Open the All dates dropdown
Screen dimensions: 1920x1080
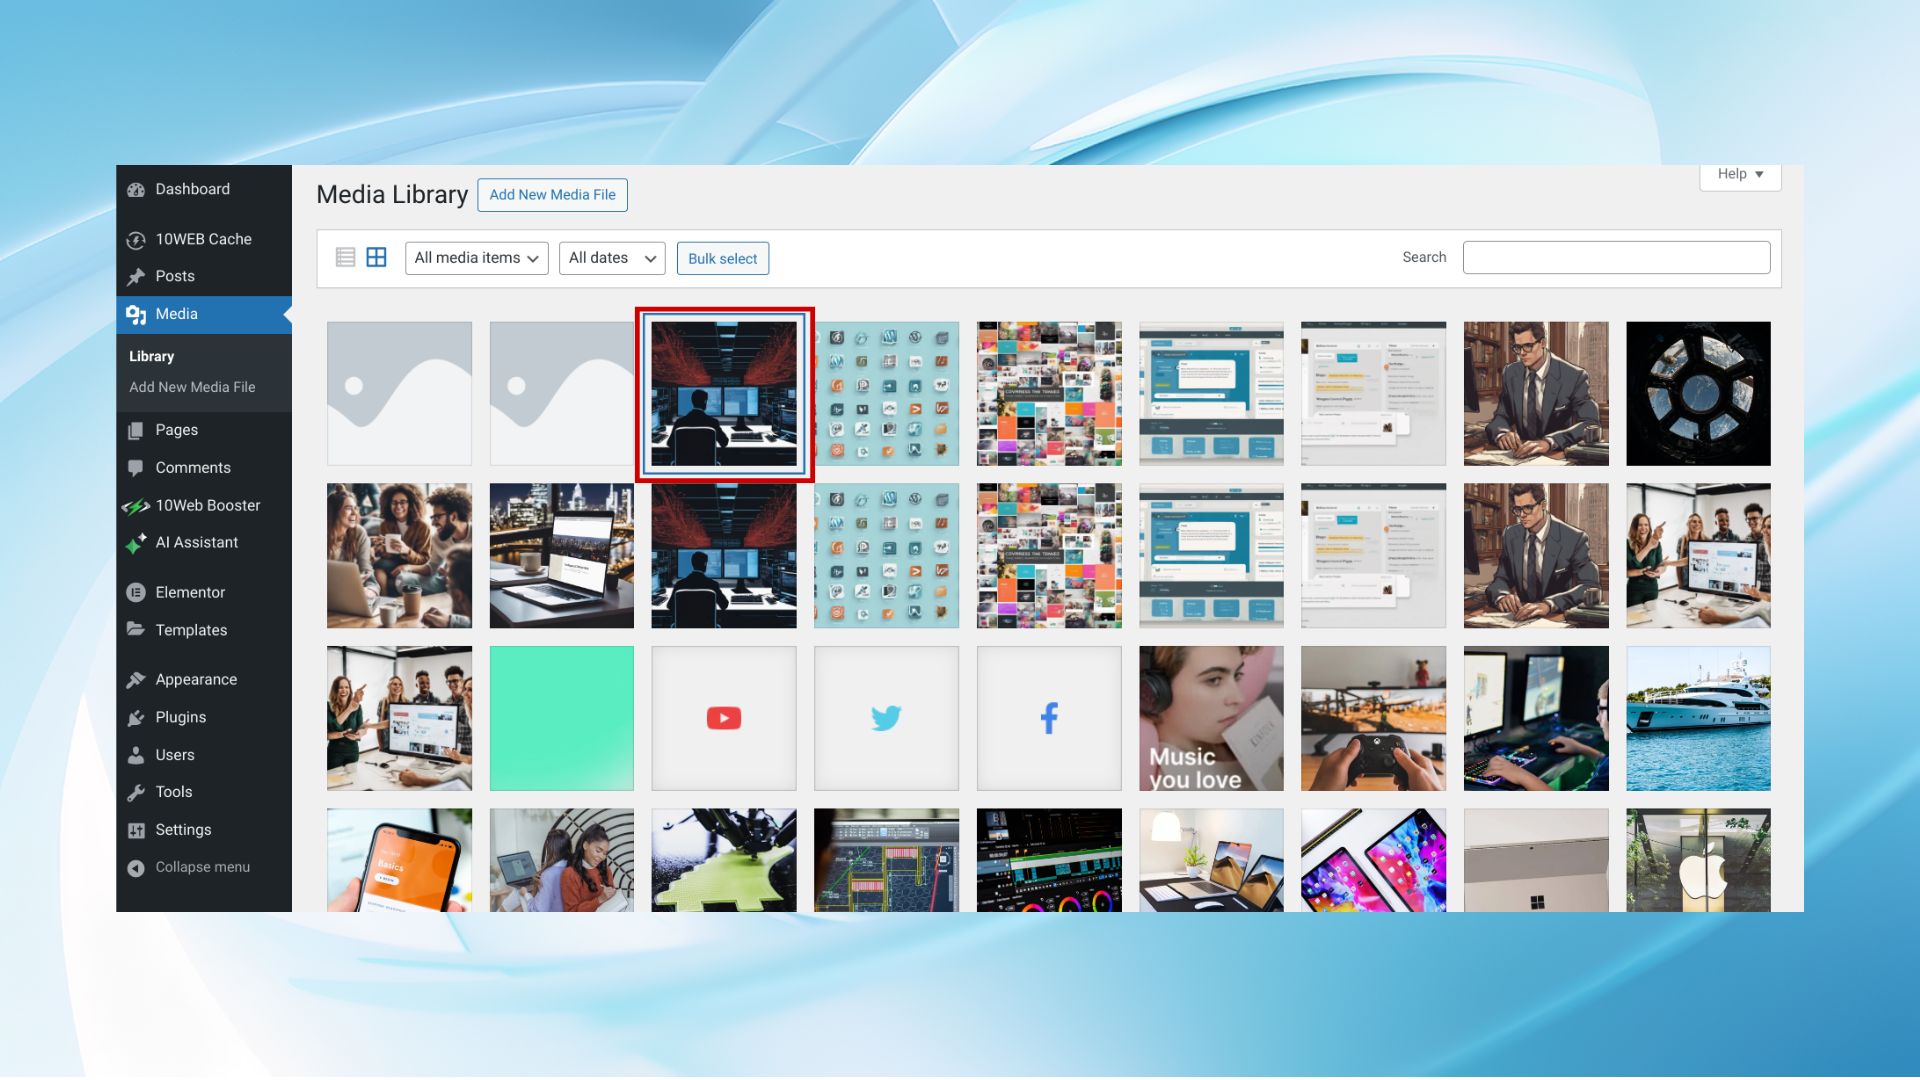coord(611,258)
